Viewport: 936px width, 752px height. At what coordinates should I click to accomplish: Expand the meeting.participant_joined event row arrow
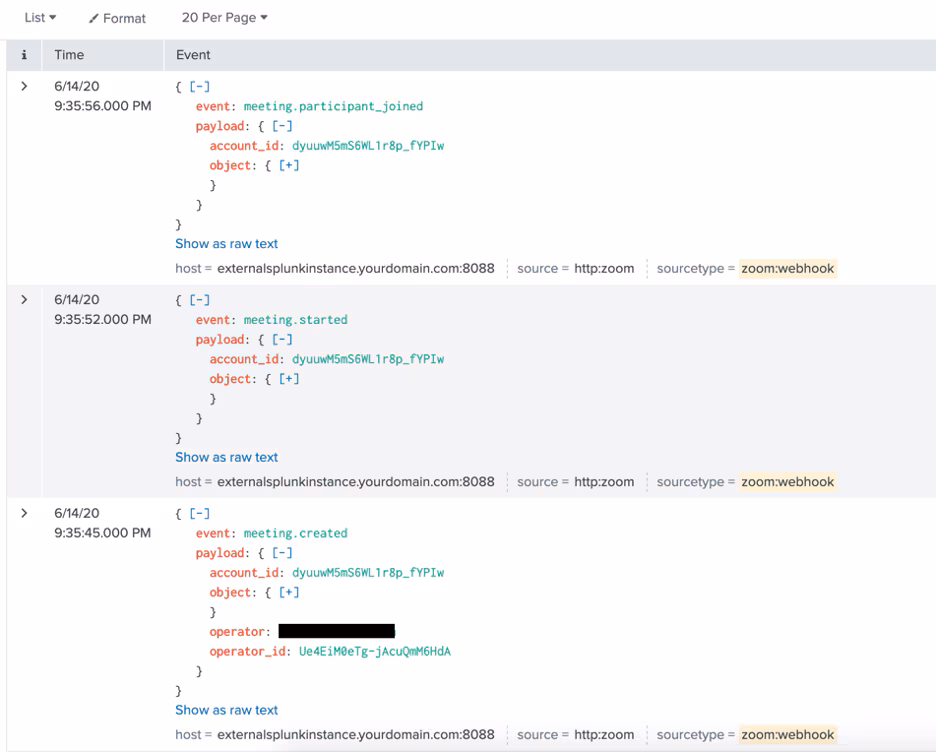coord(24,87)
